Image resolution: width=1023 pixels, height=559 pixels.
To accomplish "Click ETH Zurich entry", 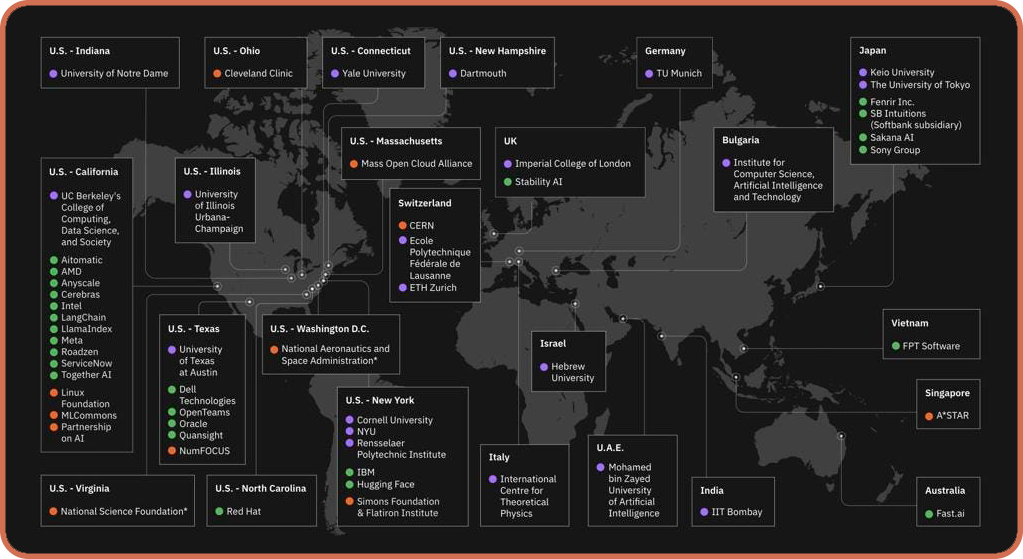I will click(x=433, y=288).
